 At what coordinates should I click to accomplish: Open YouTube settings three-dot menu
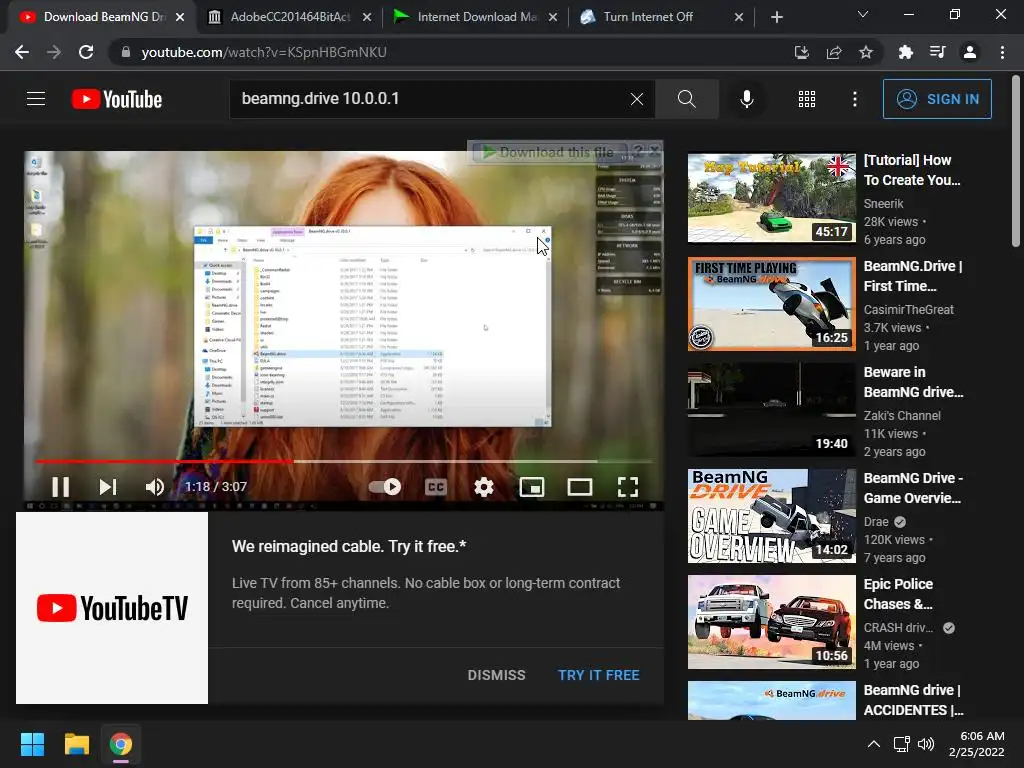854,99
